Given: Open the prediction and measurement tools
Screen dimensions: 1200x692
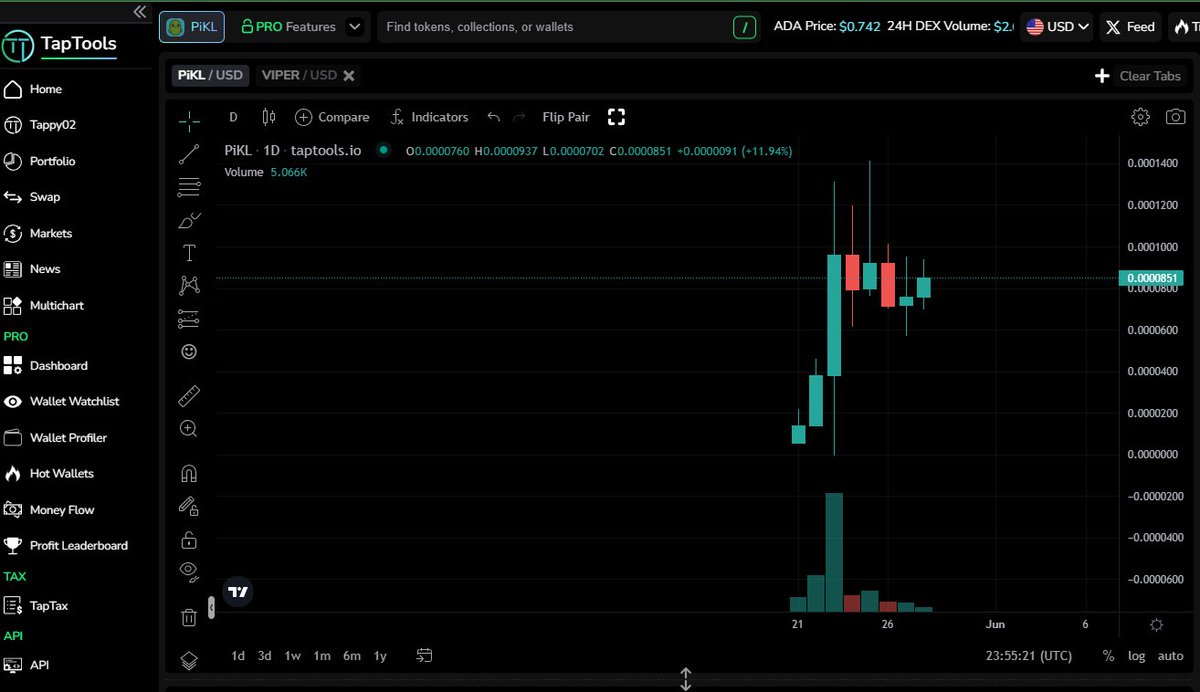Looking at the screenshot, I should click(x=188, y=319).
